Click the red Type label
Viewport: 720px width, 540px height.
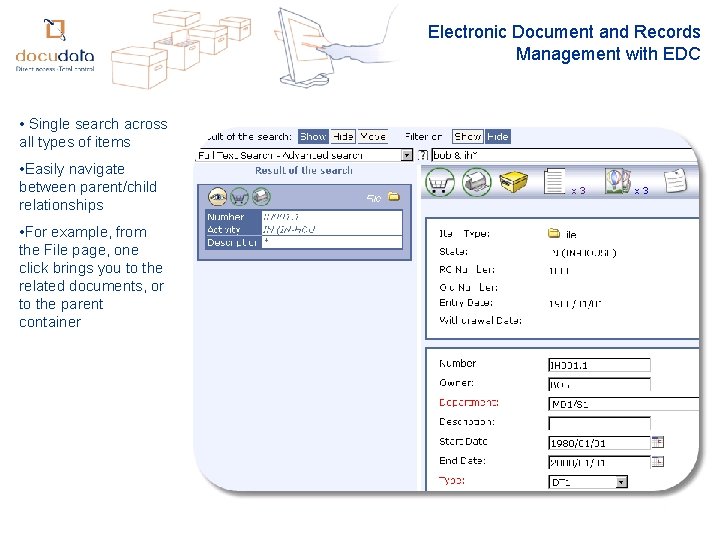pyautogui.click(x=452, y=480)
